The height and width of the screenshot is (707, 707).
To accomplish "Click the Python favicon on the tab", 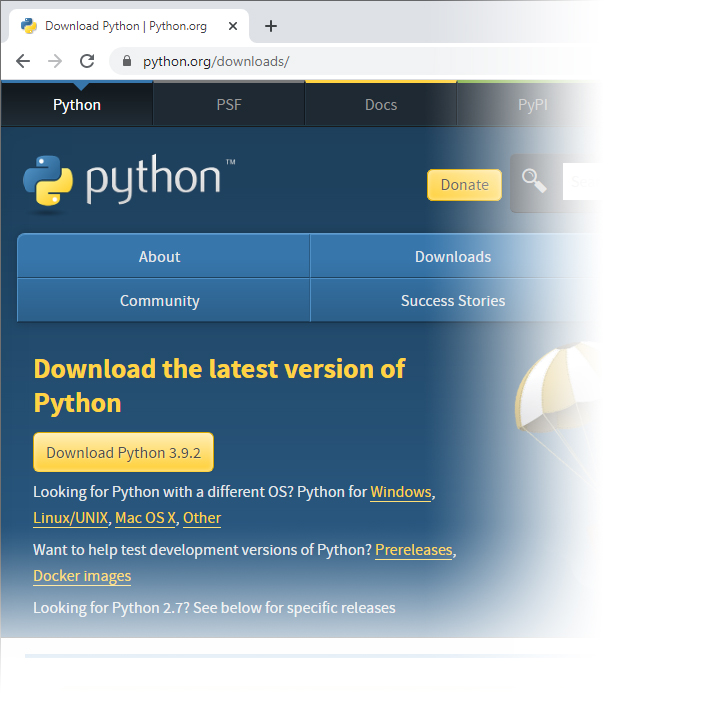I will pyautogui.click(x=29, y=26).
